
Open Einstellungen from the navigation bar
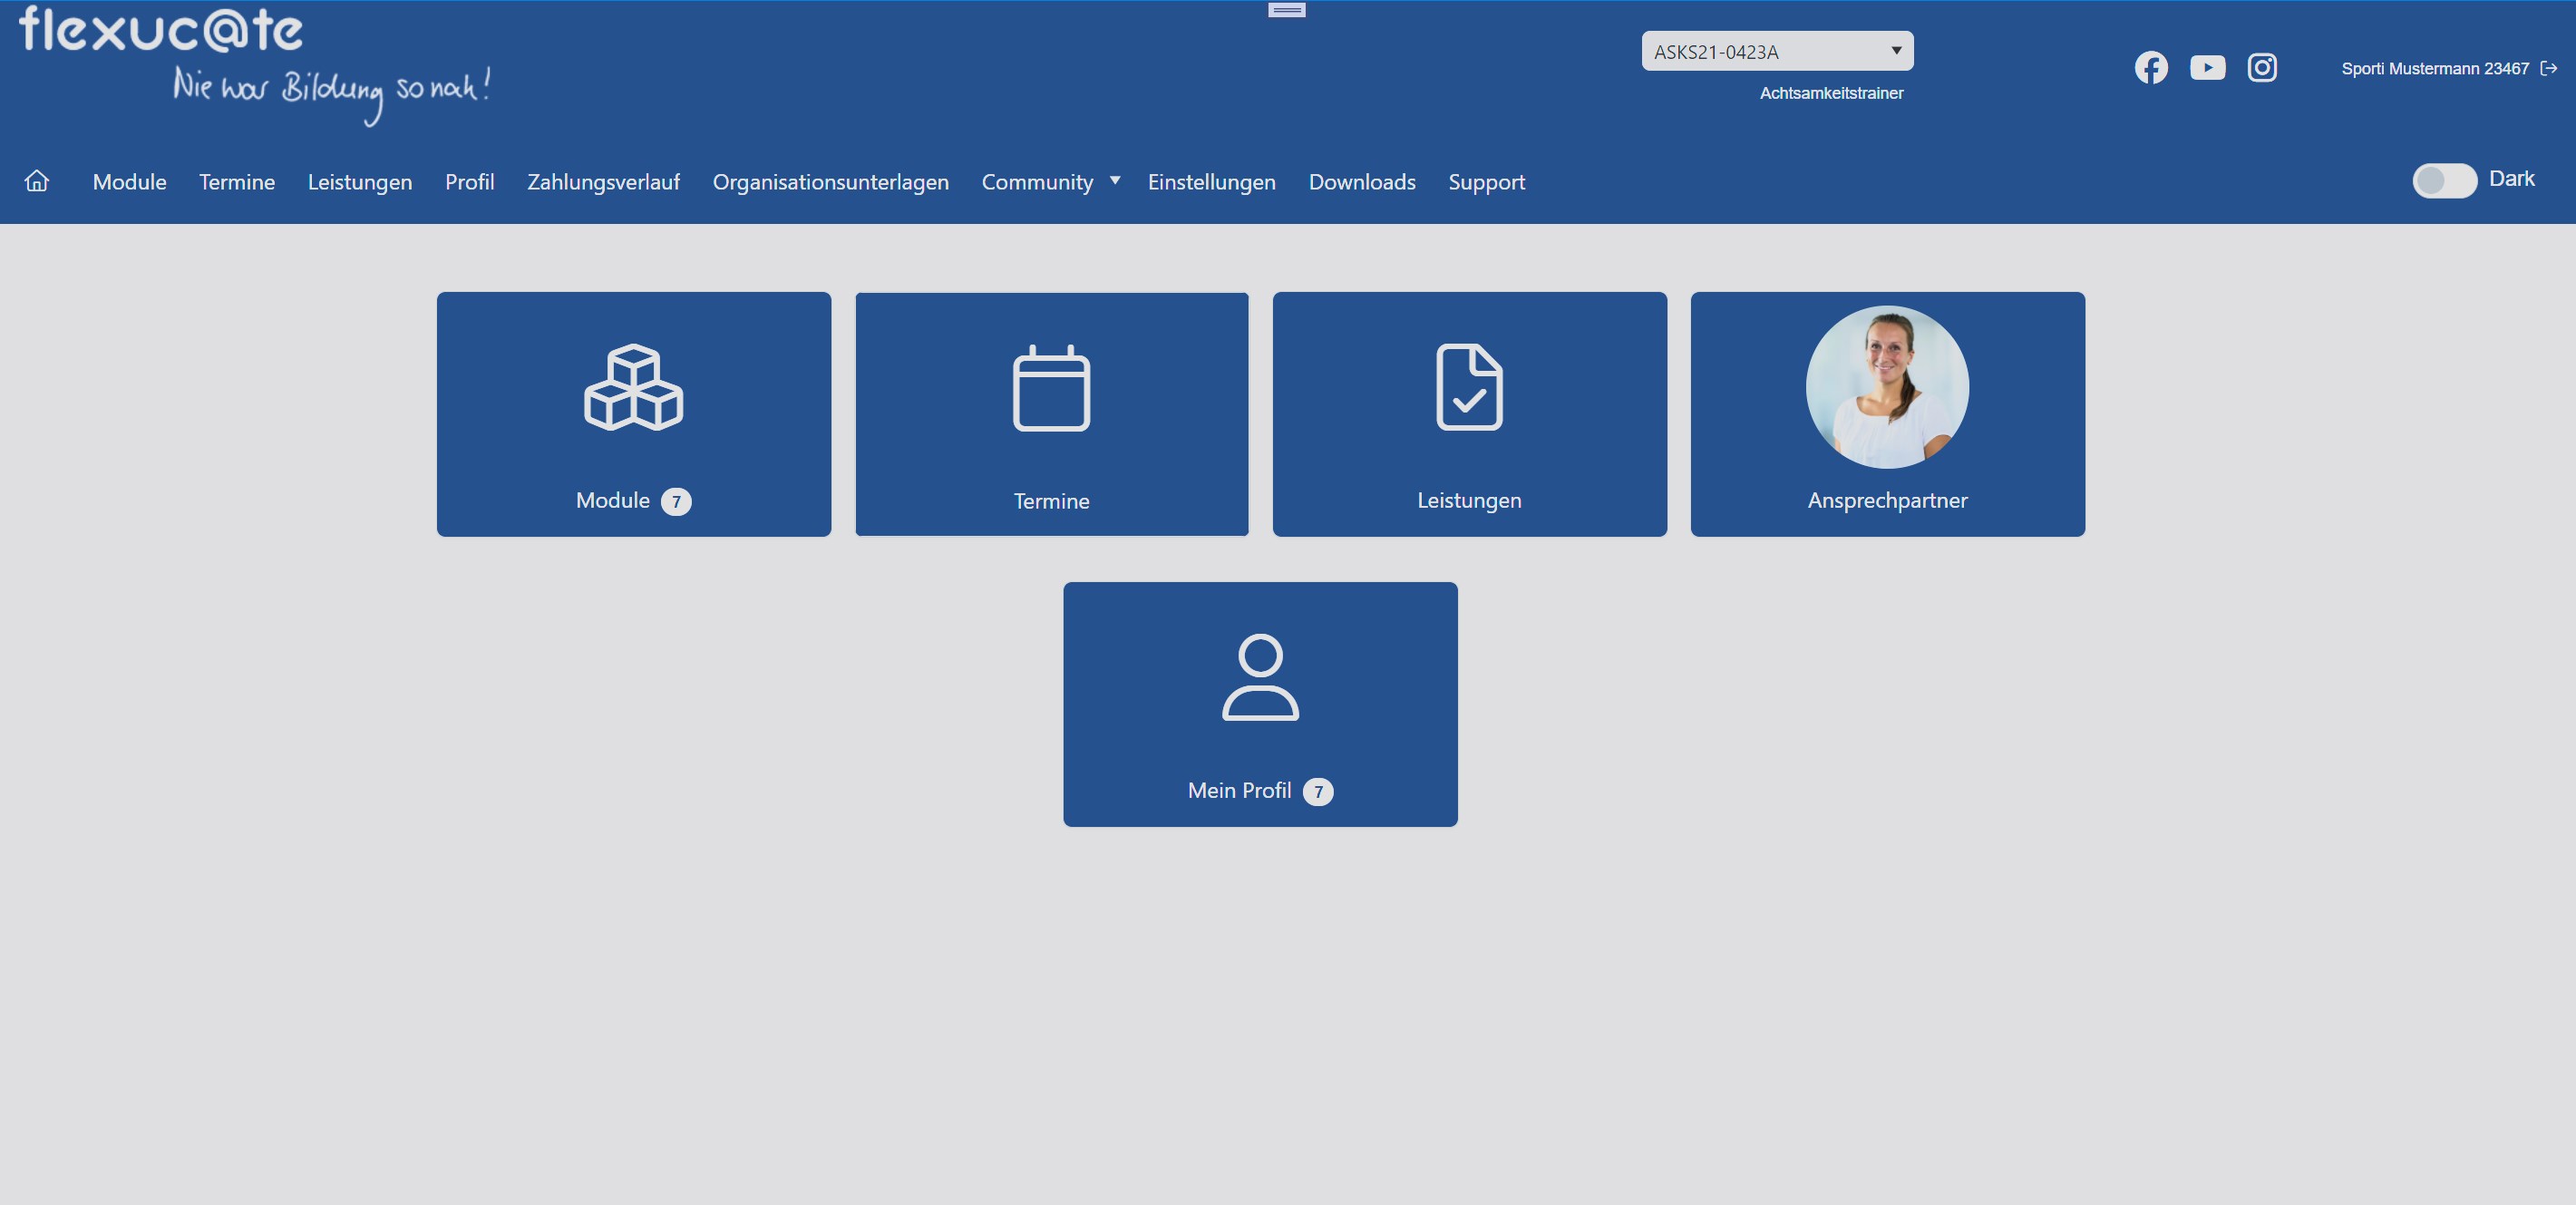pyautogui.click(x=1211, y=182)
